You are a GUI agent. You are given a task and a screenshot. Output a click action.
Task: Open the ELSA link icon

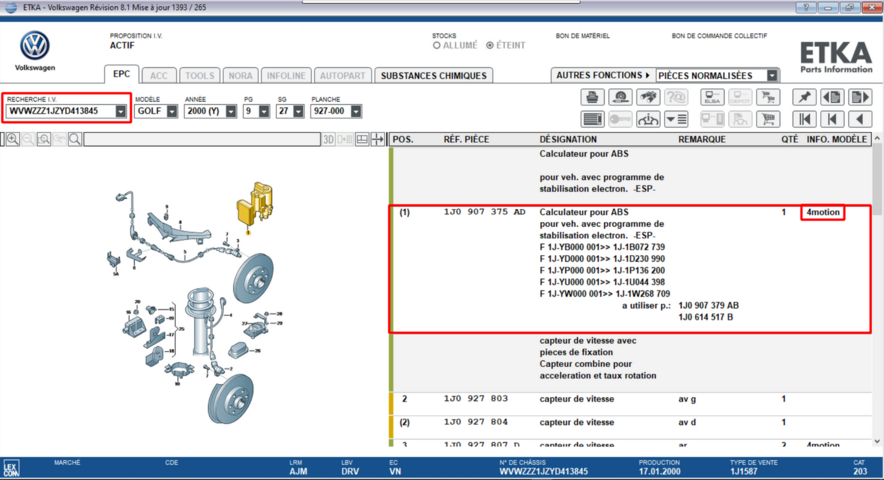click(712, 97)
